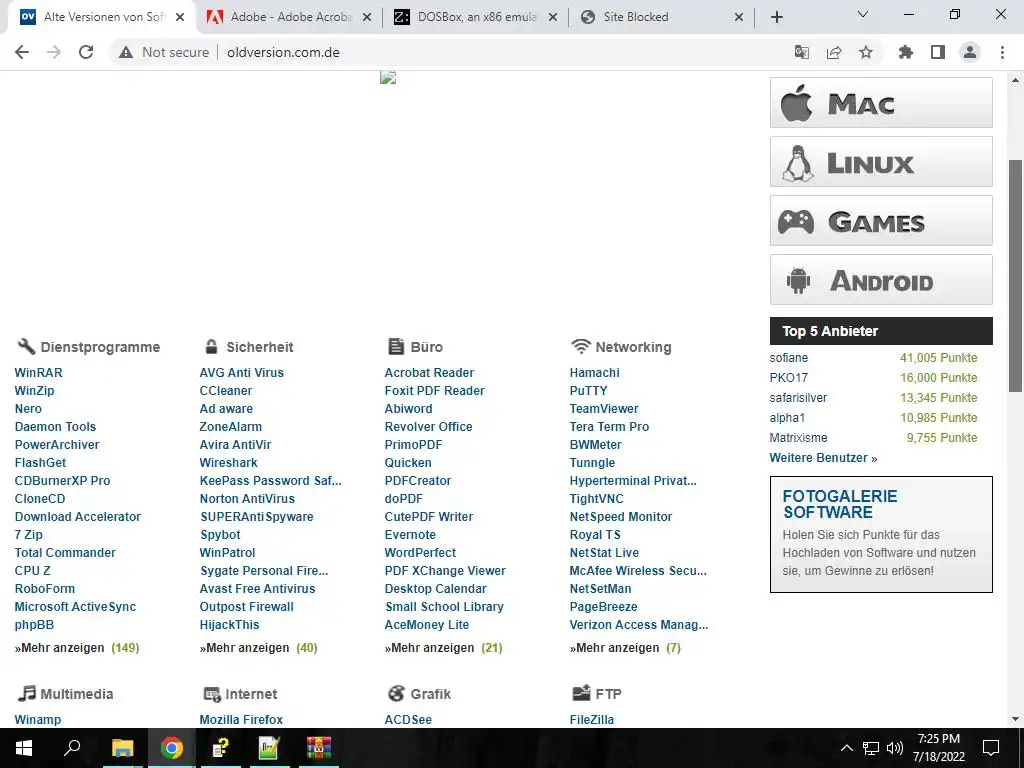Open the Weitere Benutzer link
1024x768 pixels.
coord(823,458)
